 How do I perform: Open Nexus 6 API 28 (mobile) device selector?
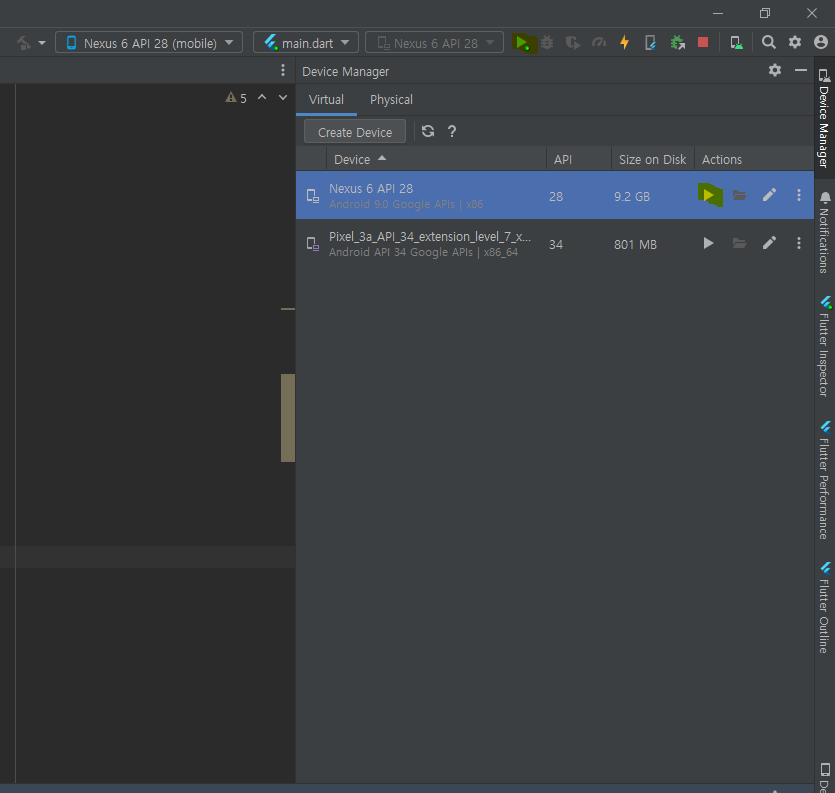pos(149,43)
